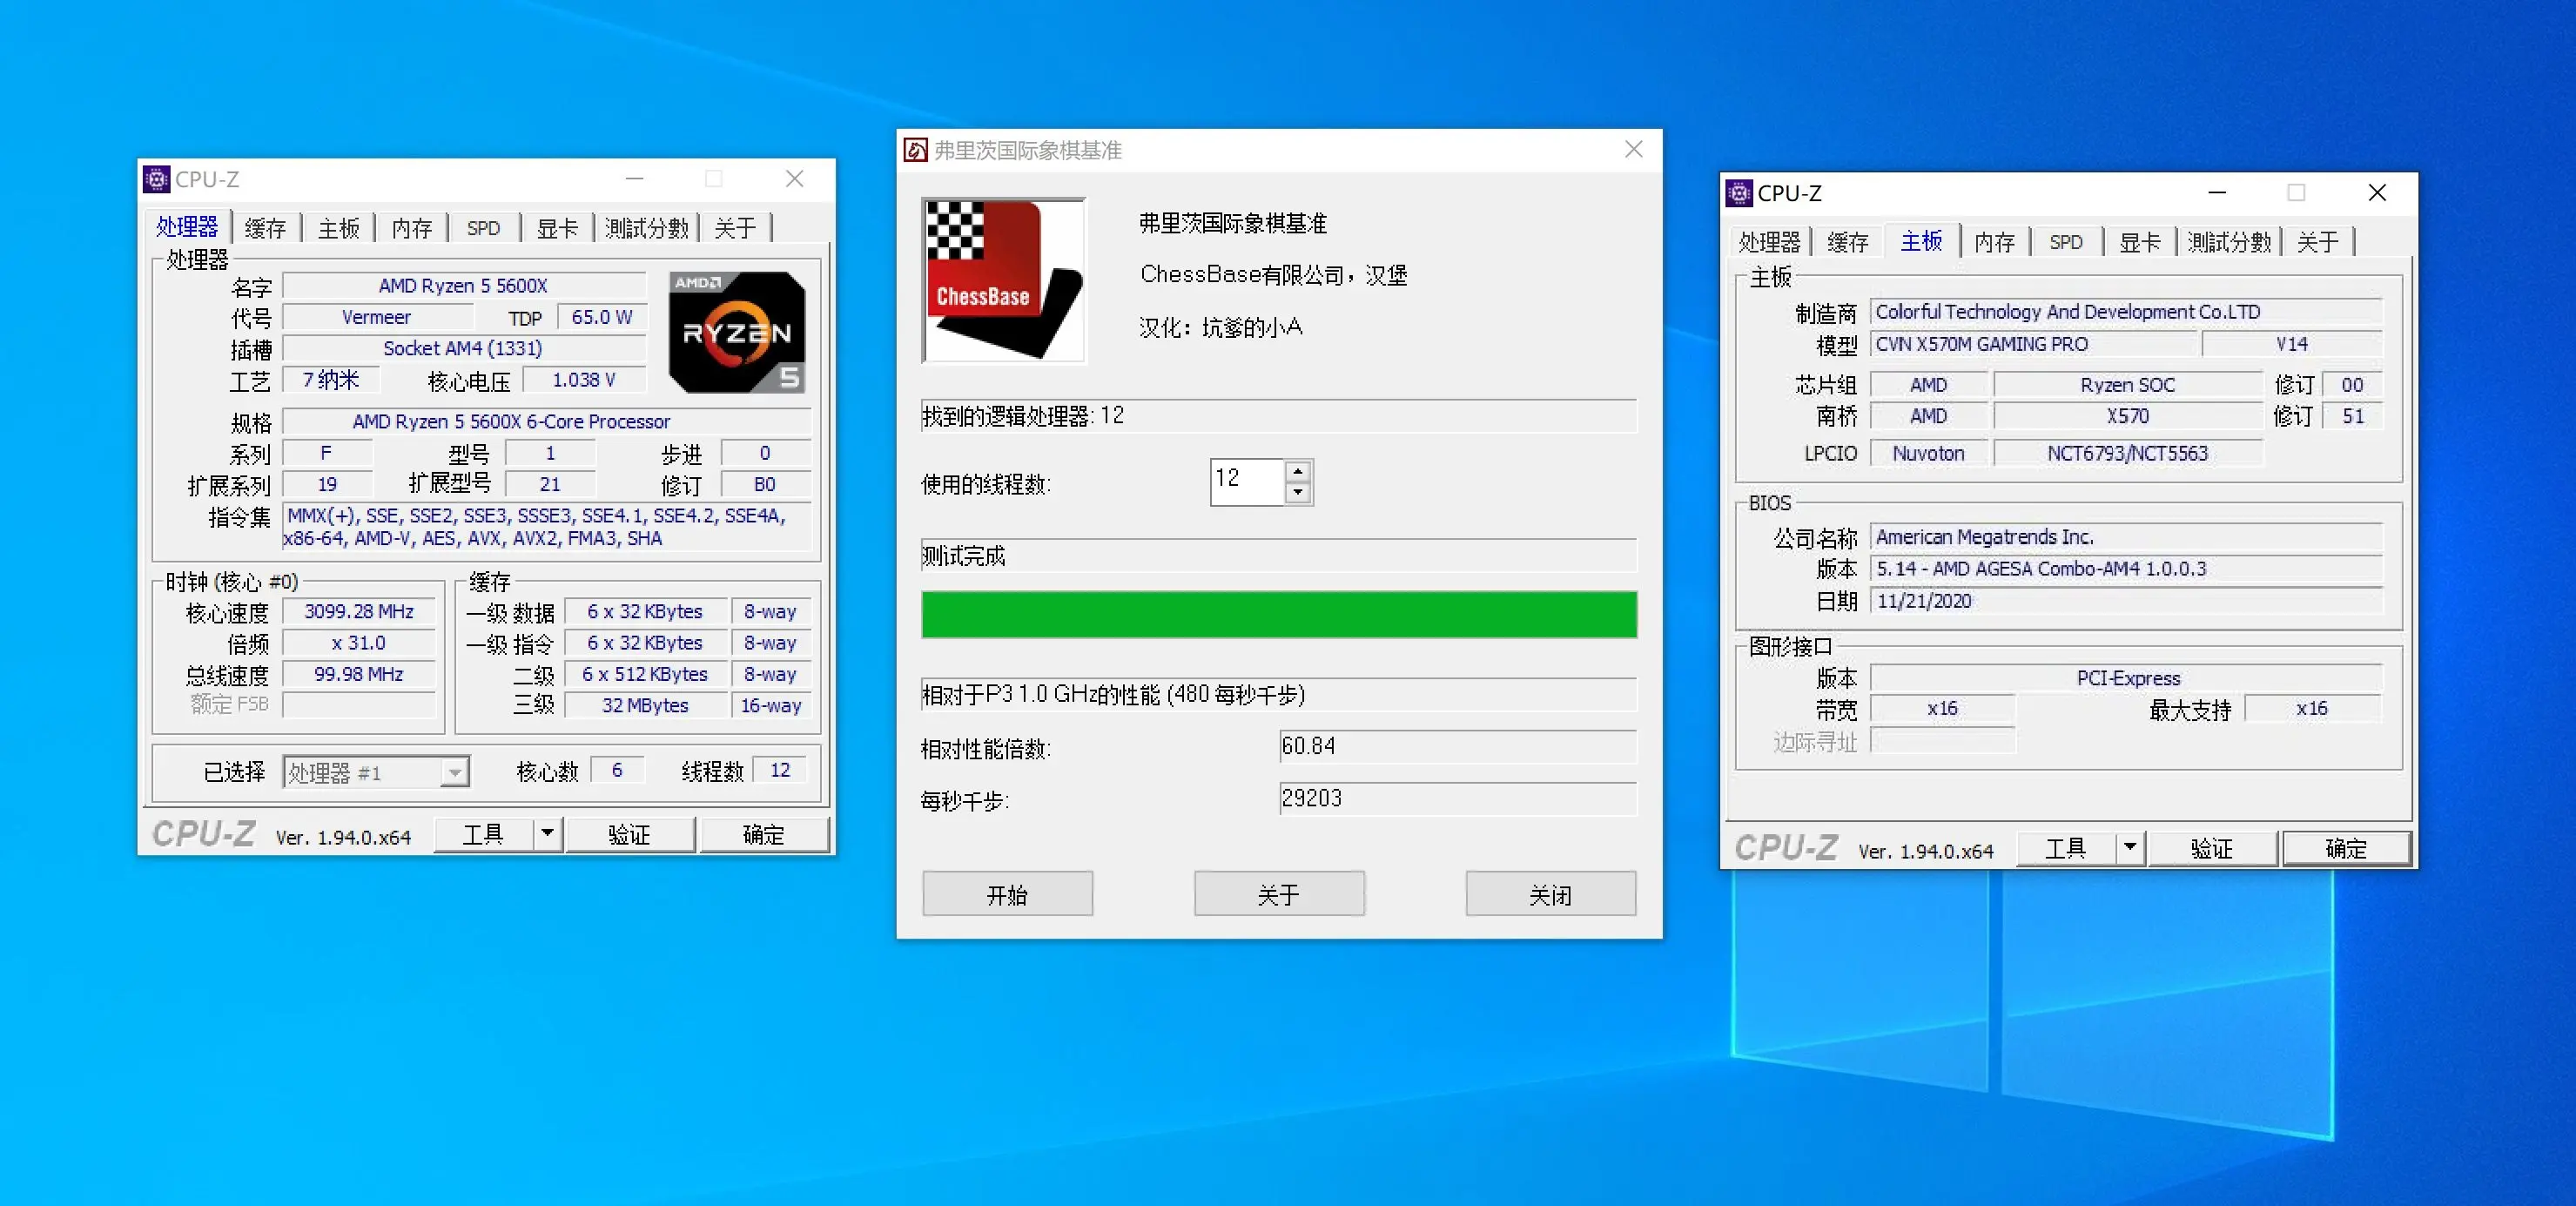
Task: Open 关于 tab in left CPU-Z
Action: (x=735, y=228)
